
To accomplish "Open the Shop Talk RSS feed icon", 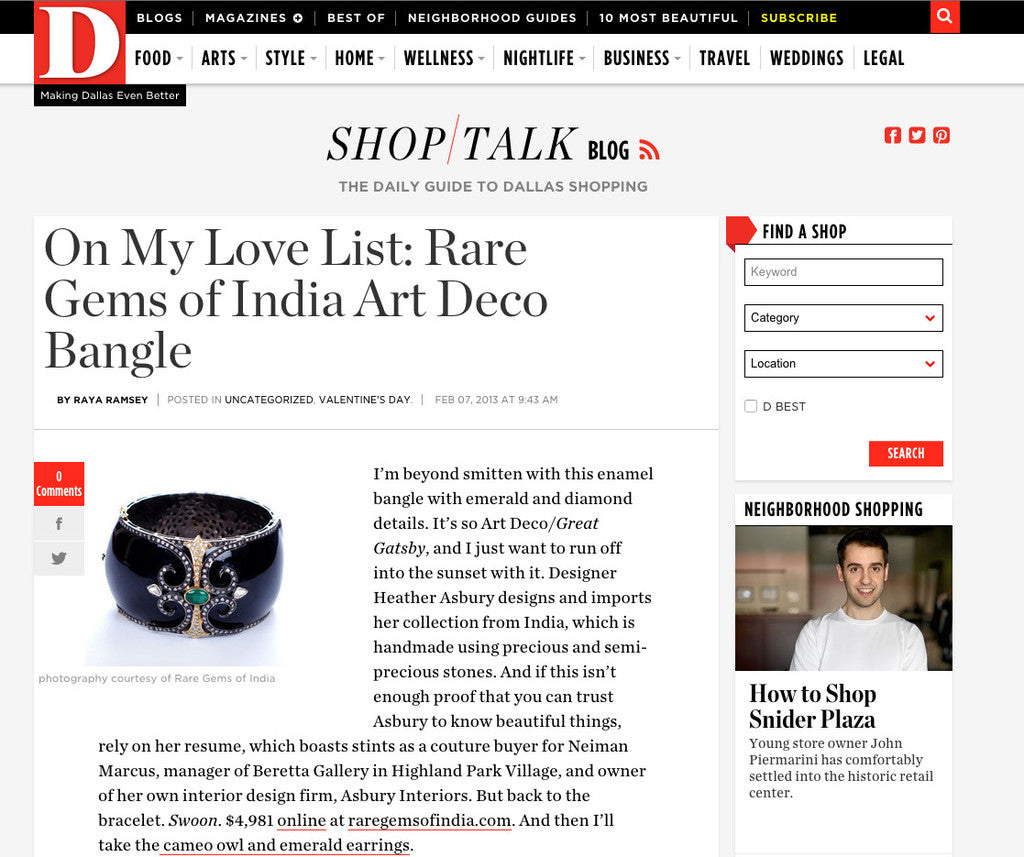I will [649, 150].
